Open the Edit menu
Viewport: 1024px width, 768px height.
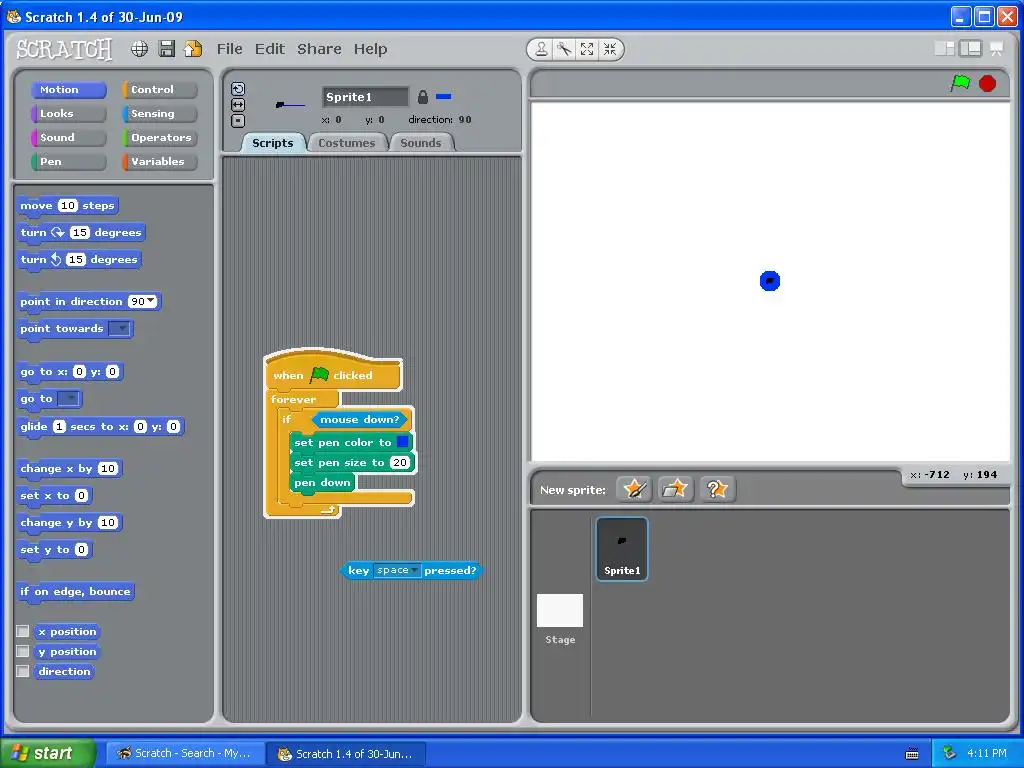270,49
